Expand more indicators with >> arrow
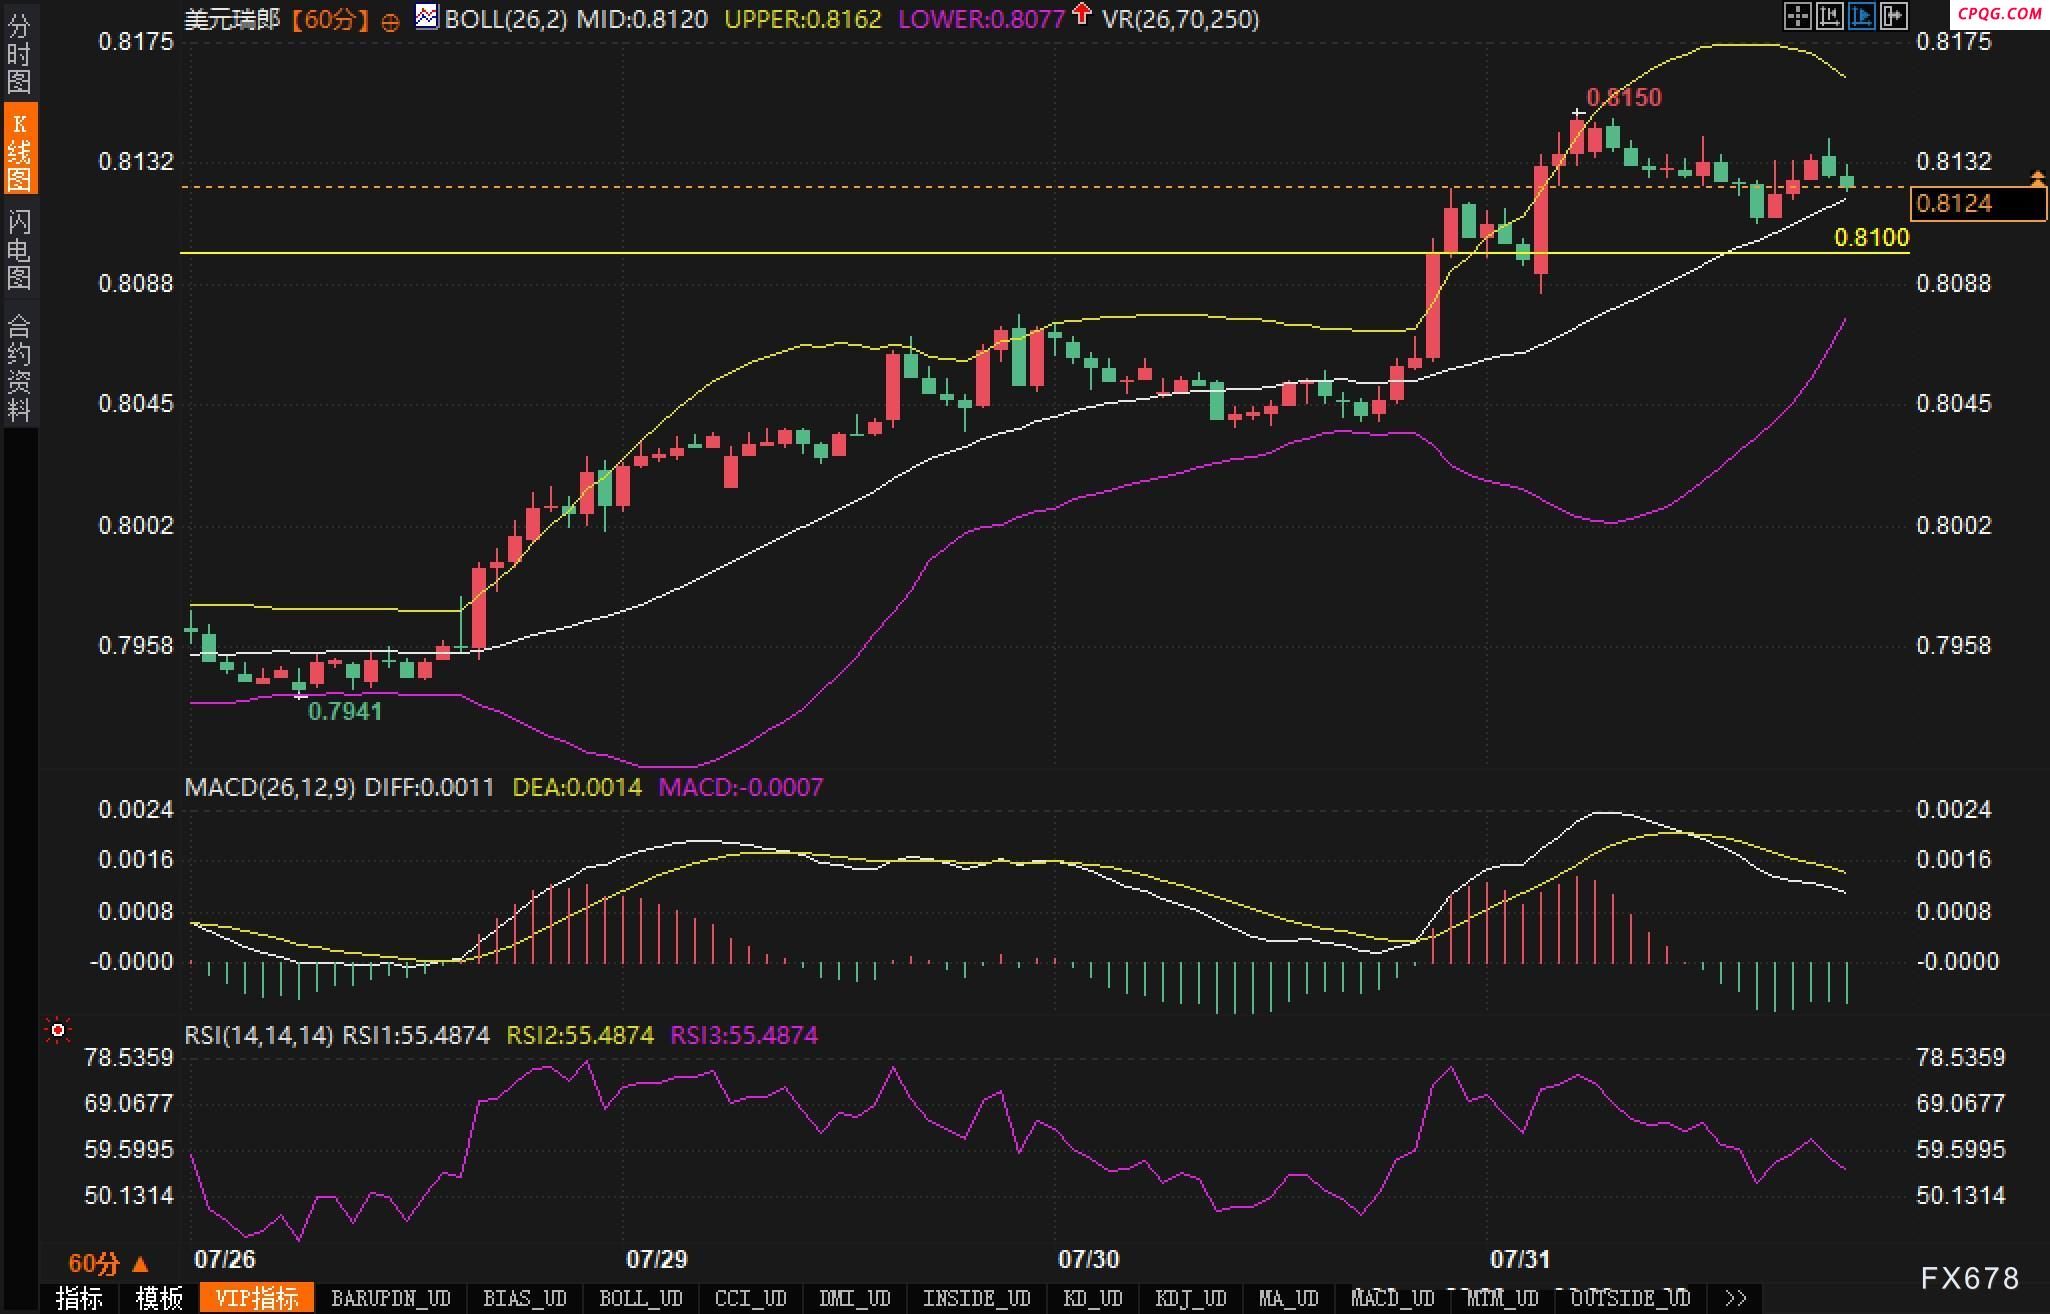 click(1736, 1298)
